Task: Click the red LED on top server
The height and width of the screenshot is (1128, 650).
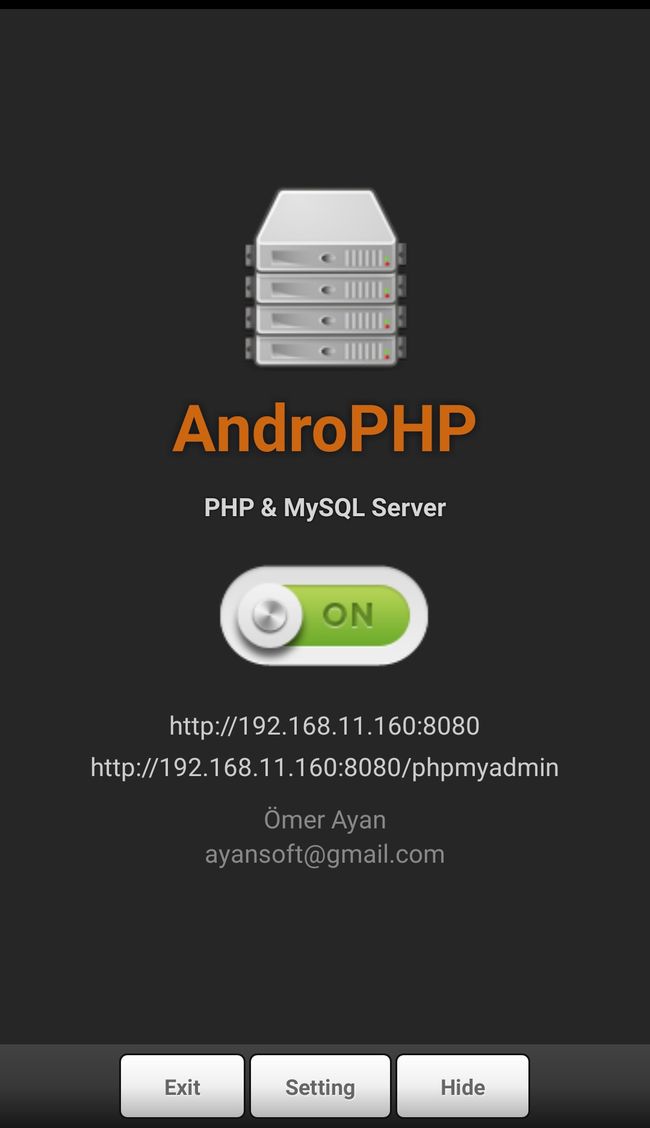Action: 387,263
